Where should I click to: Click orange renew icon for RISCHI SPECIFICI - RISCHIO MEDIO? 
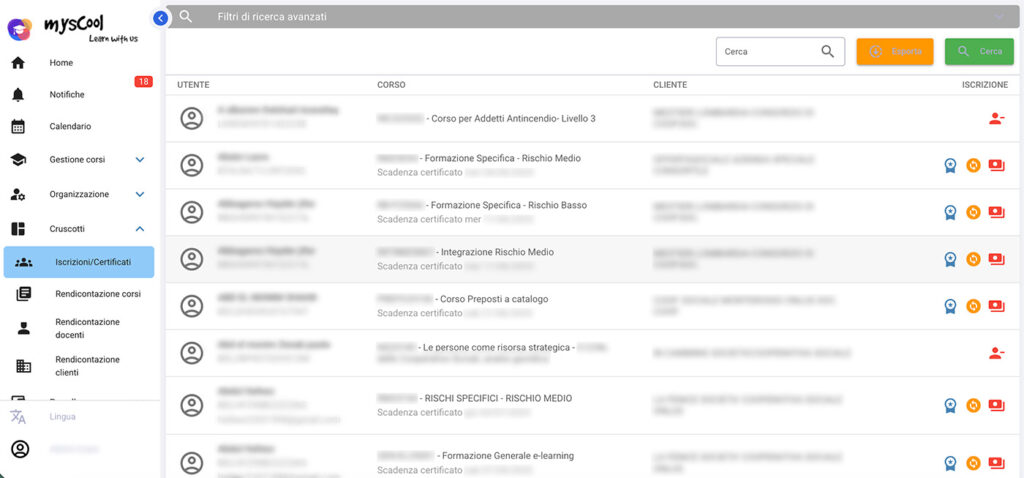[973, 406]
